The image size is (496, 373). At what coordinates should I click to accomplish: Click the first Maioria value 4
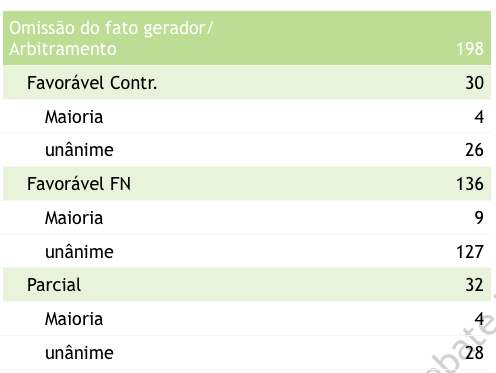479,117
